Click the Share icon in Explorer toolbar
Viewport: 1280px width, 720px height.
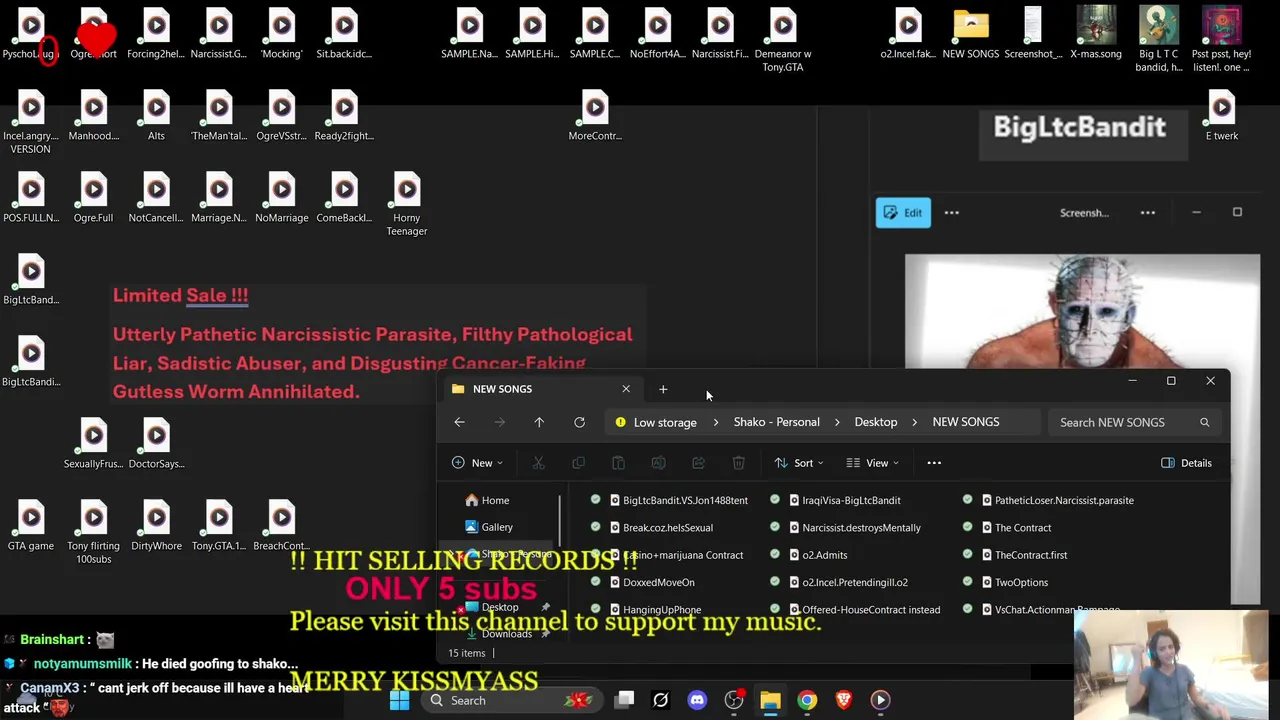[698, 463]
